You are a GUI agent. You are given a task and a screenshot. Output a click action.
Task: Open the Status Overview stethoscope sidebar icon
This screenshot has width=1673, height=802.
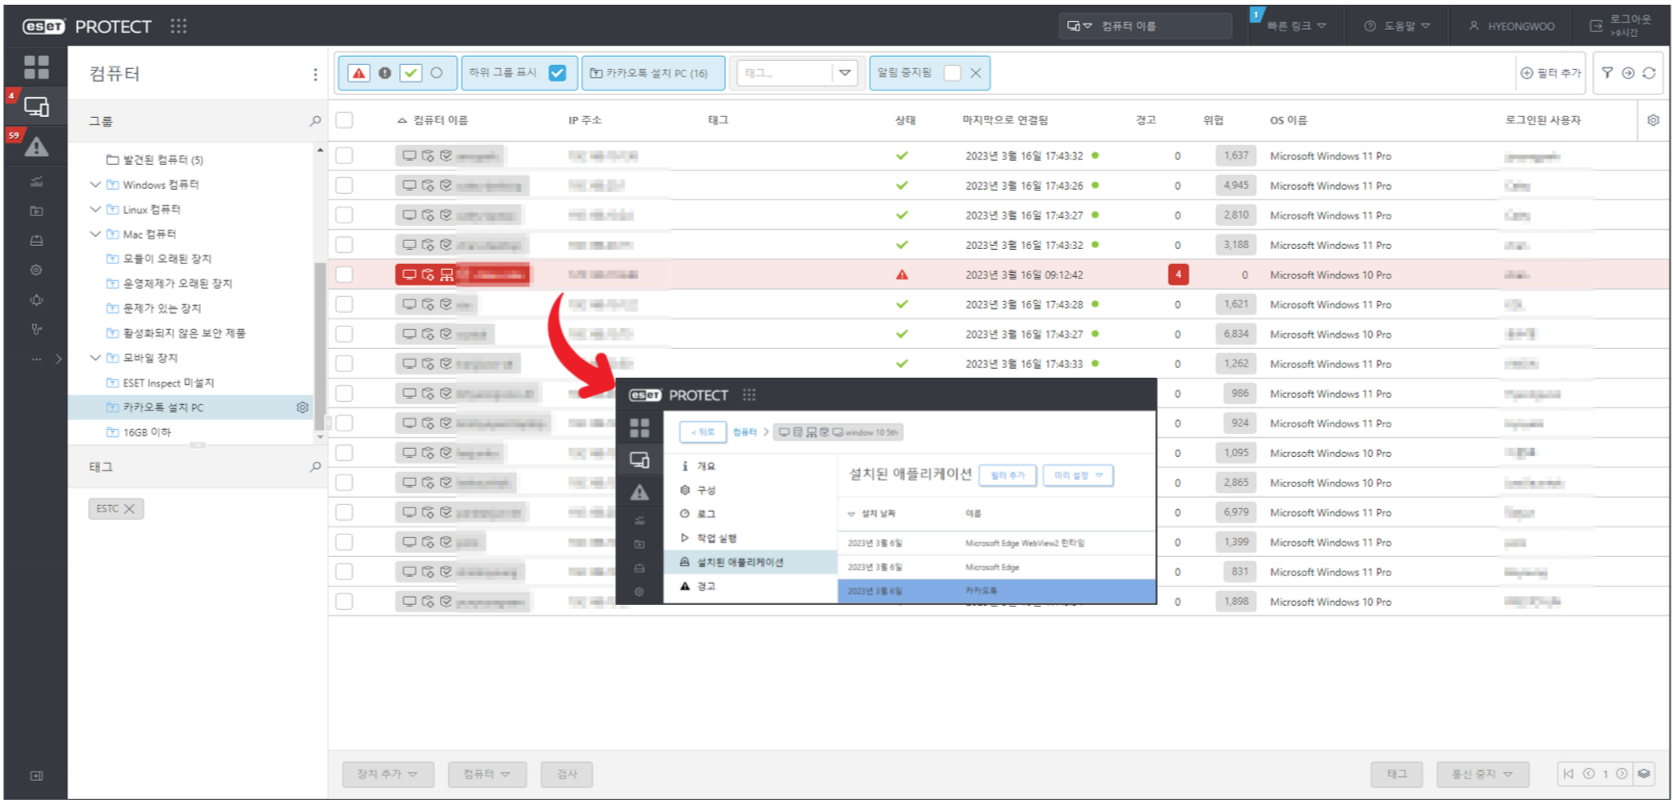click(36, 329)
